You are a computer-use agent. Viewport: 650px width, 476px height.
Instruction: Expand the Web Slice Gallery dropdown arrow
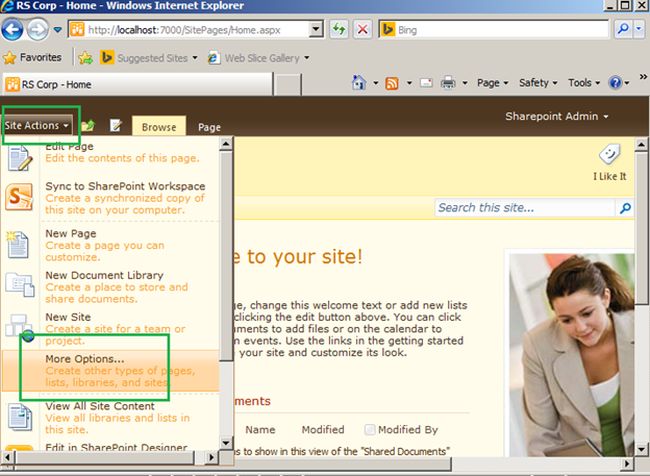click(x=307, y=58)
